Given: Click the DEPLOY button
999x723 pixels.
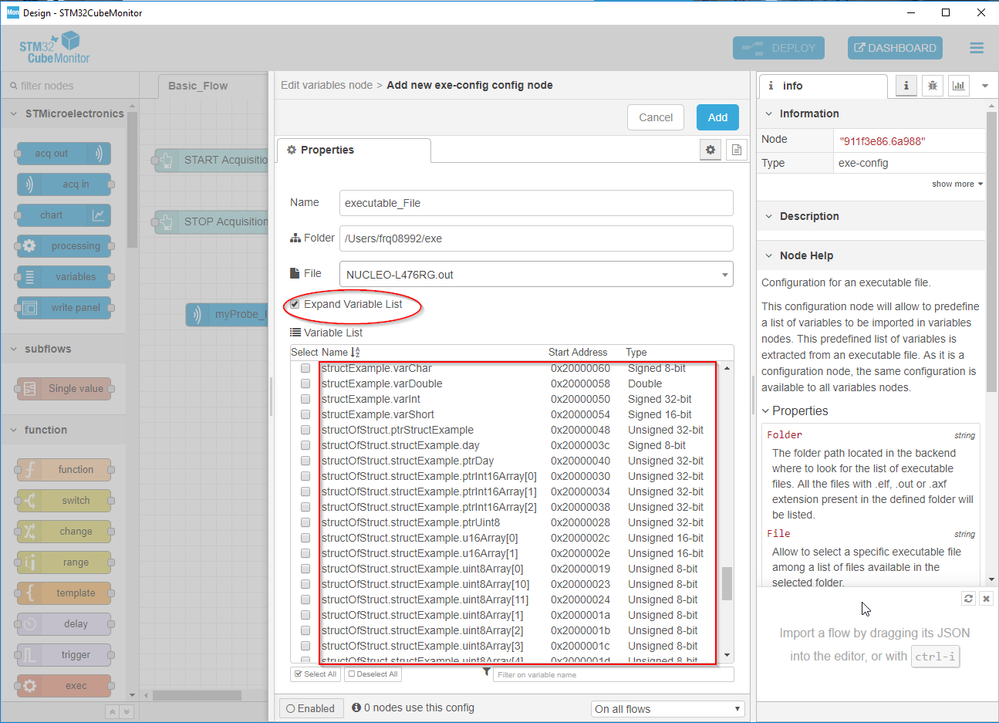Looking at the screenshot, I should 779,48.
